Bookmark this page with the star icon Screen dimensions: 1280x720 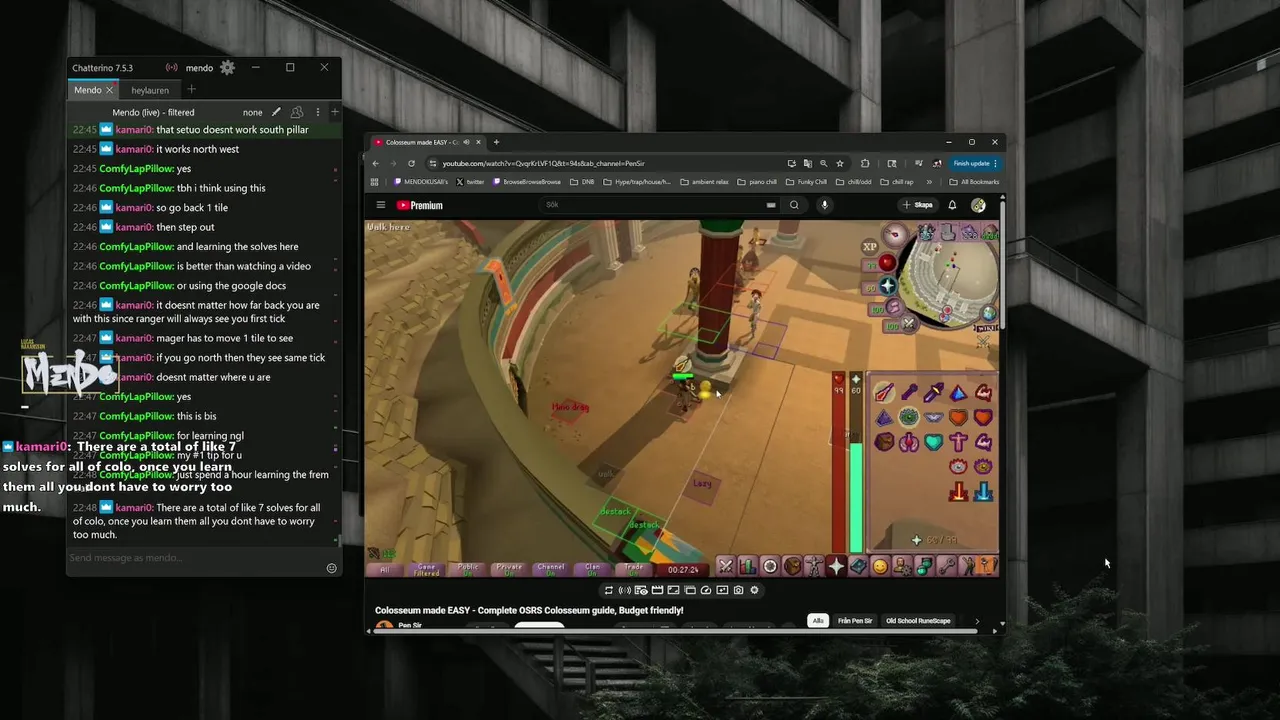coord(840,163)
